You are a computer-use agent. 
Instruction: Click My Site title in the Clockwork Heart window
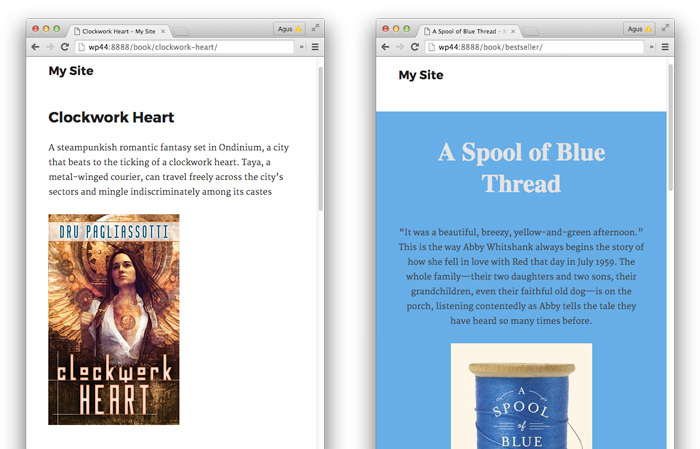(71, 71)
